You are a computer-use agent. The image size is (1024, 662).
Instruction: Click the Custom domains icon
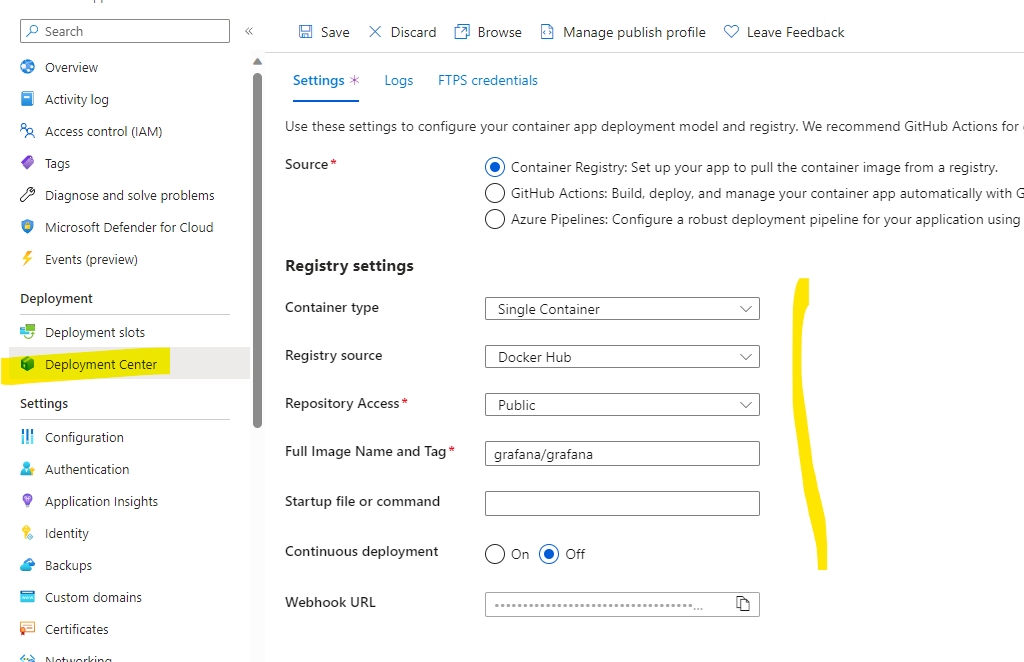27,597
